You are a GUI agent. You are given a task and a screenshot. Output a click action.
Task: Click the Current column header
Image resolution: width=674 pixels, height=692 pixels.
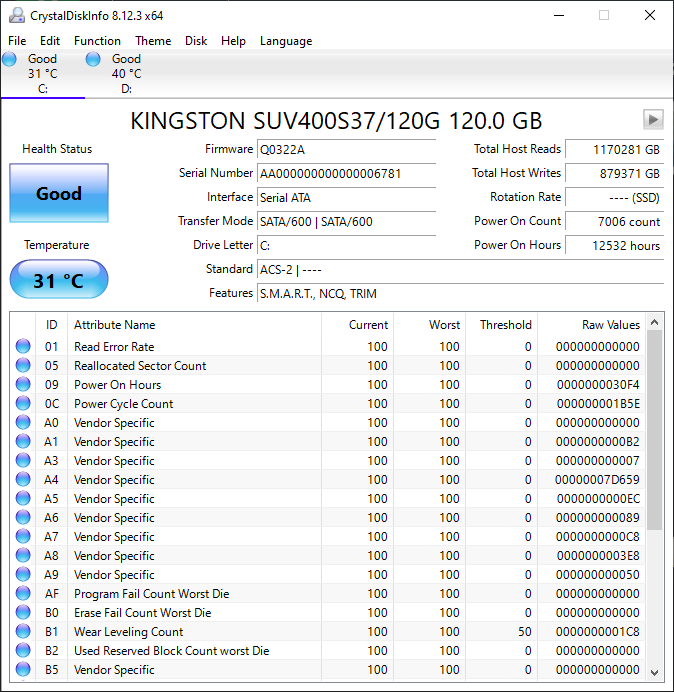click(x=358, y=325)
